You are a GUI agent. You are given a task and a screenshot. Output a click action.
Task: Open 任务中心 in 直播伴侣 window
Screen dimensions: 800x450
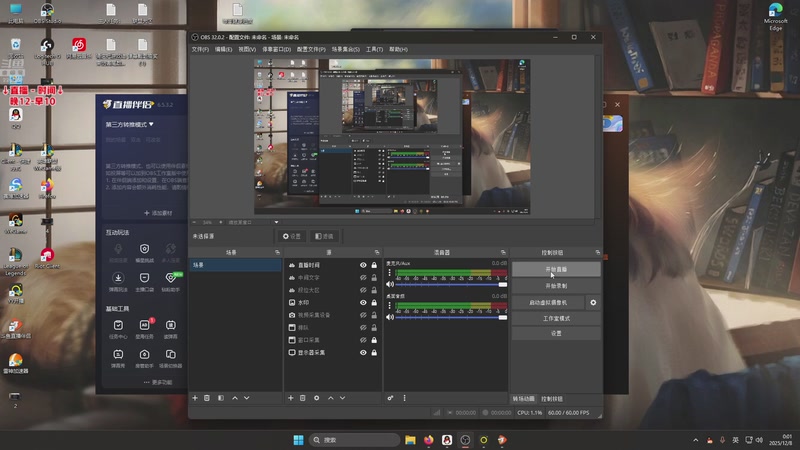tap(118, 329)
